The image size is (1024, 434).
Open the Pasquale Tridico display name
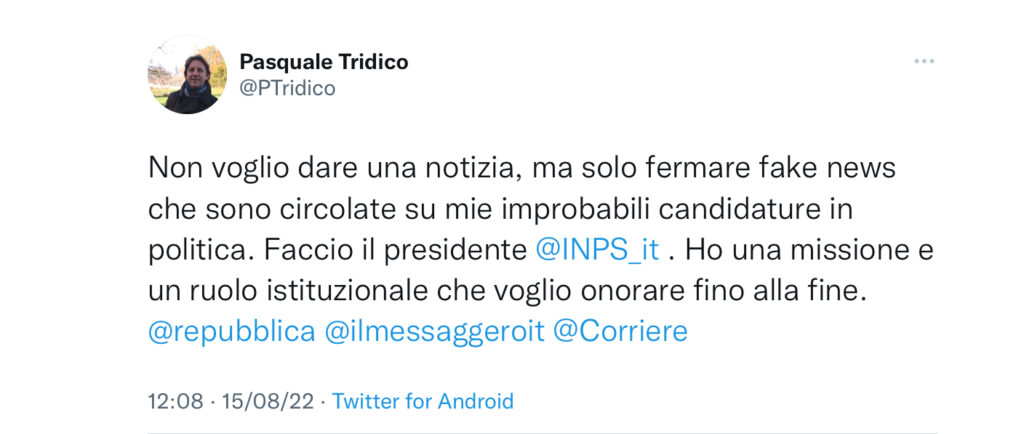pos(324,62)
